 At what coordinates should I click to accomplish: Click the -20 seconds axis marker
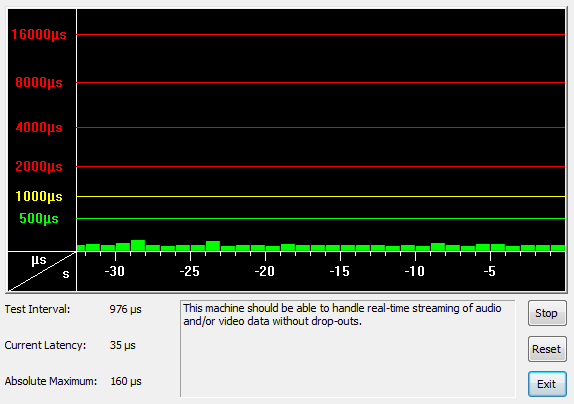coord(265,272)
